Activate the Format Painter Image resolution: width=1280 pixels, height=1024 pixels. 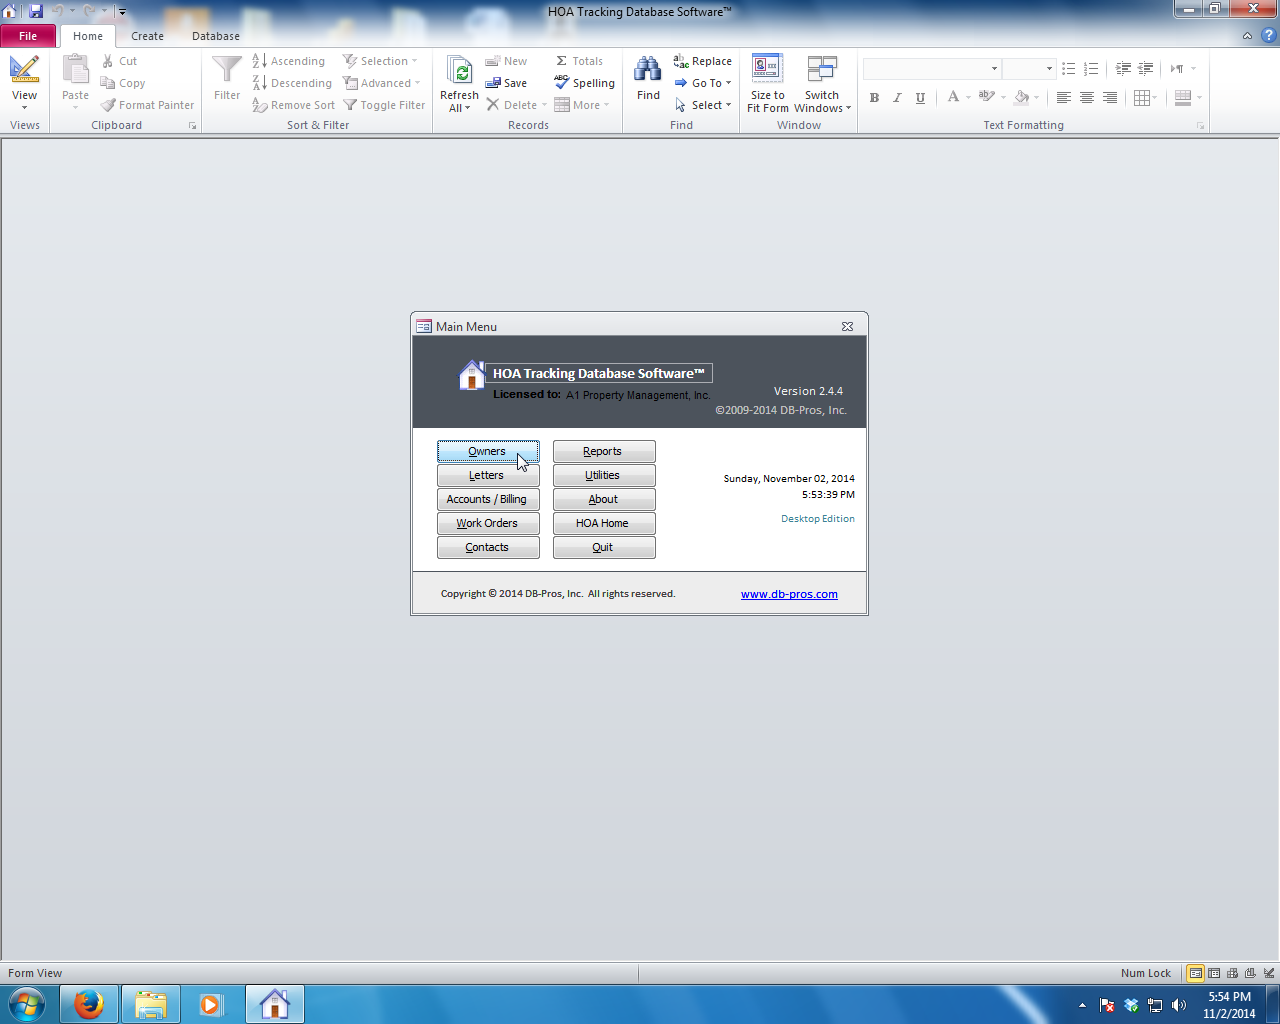(147, 105)
